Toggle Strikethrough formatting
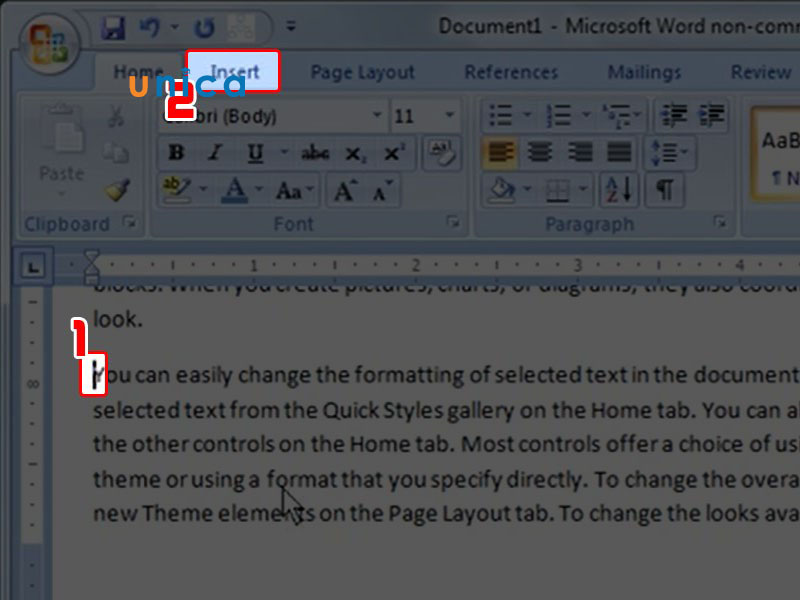Image resolution: width=800 pixels, height=600 pixels. pyautogui.click(x=315, y=153)
